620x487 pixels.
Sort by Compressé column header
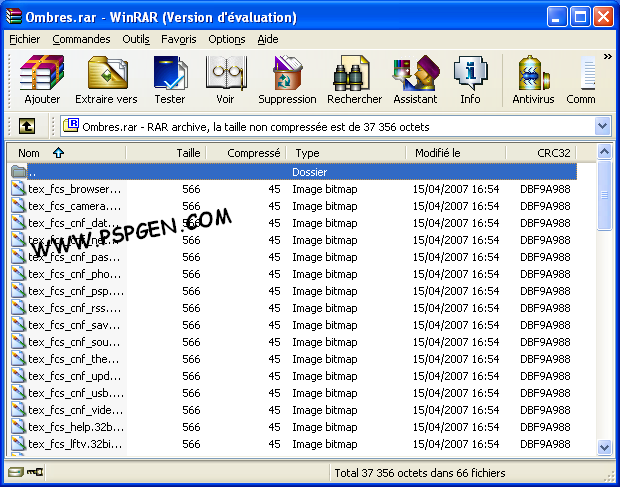click(246, 153)
